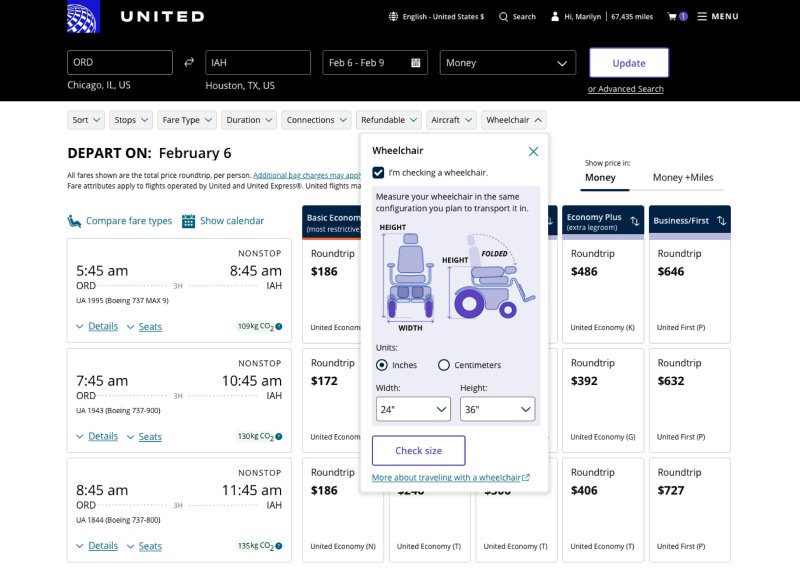The height and width of the screenshot is (577, 800).
Task: Open the main MENU
Action: pyautogui.click(x=717, y=17)
